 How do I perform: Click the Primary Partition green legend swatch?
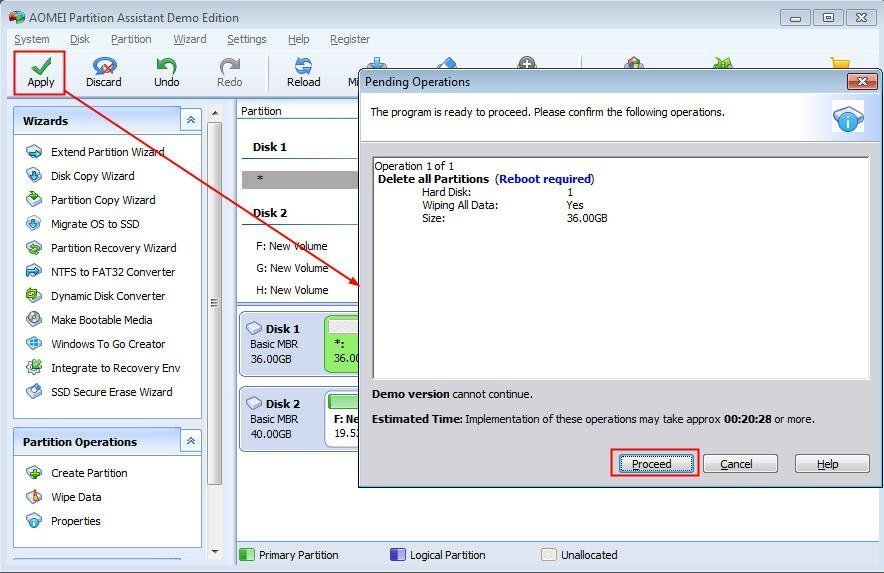coord(247,554)
